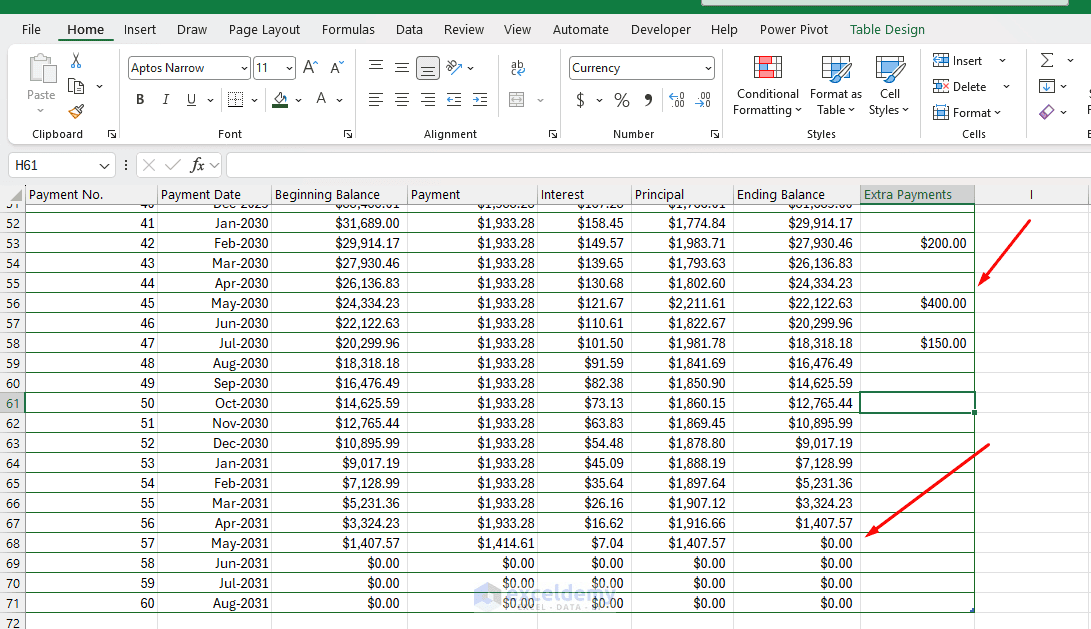The width and height of the screenshot is (1091, 629).
Task: Toggle Center horizontal alignment
Action: coord(401,99)
